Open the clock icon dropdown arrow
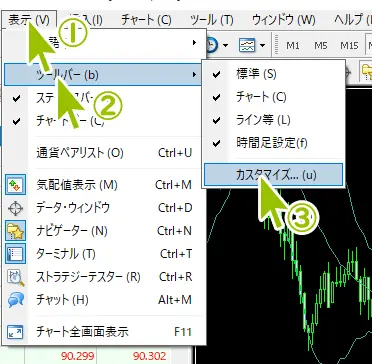The image size is (372, 364). [x=226, y=45]
